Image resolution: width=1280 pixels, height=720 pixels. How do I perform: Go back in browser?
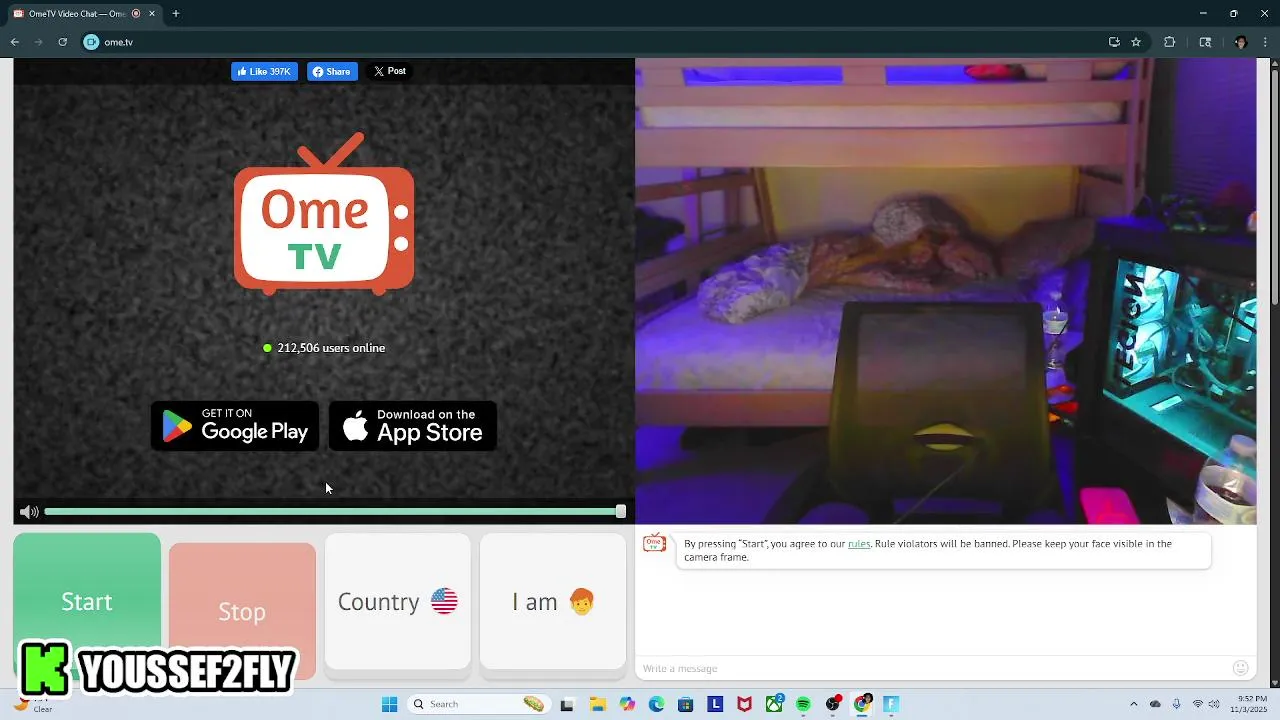pos(15,42)
